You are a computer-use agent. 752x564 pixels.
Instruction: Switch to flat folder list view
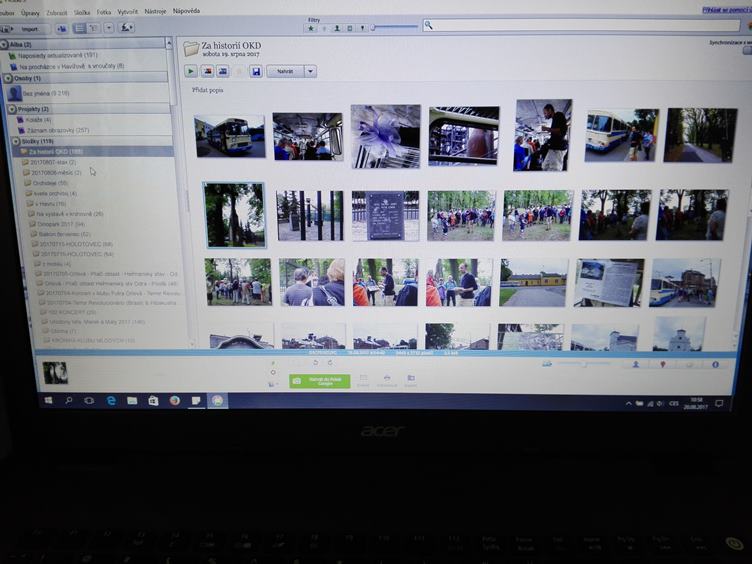pyautogui.click(x=80, y=28)
